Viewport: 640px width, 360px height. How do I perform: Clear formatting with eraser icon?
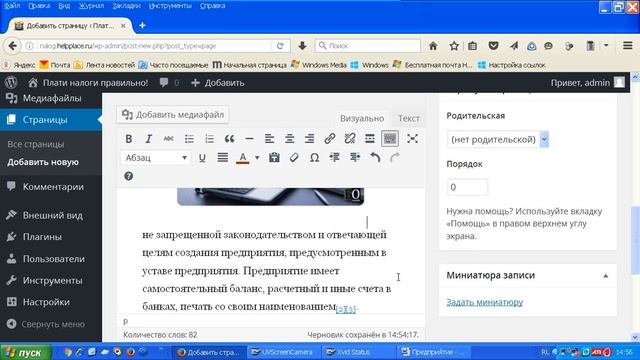(294, 158)
